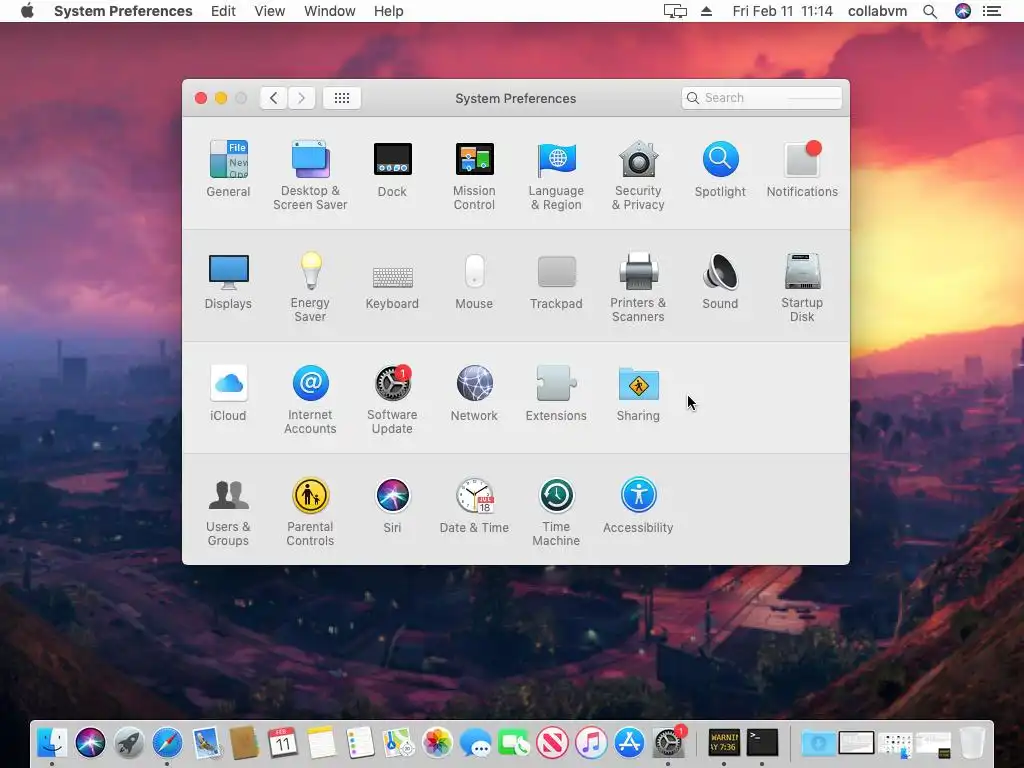This screenshot has width=1024, height=768.
Task: Activate Siri from the menu bar
Action: click(x=963, y=11)
